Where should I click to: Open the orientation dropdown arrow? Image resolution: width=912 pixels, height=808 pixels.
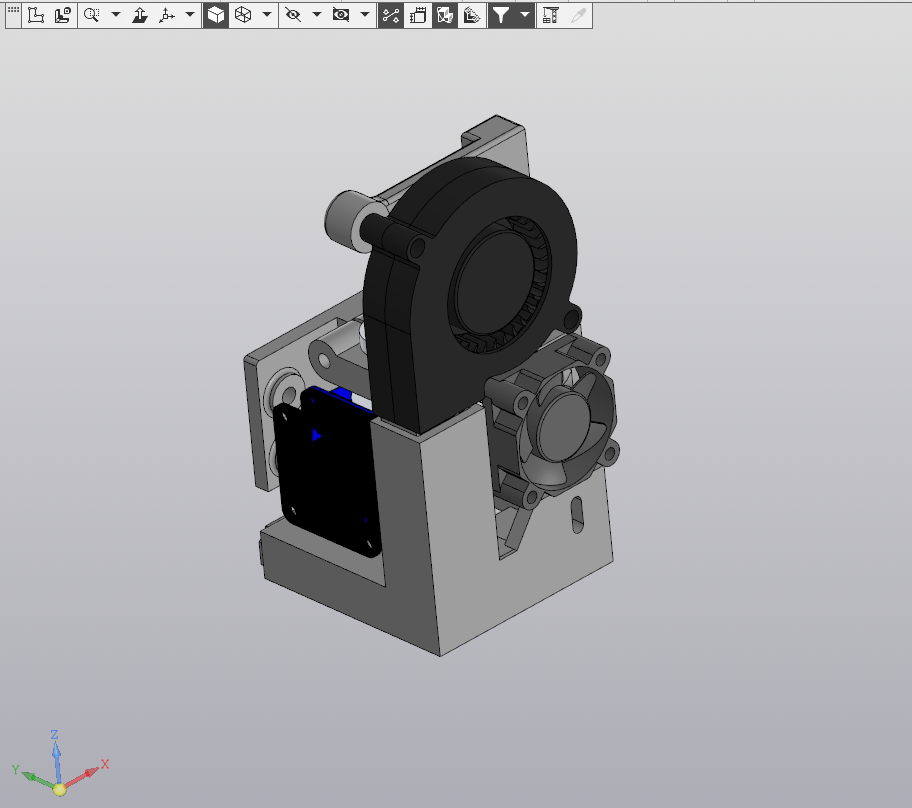coord(190,15)
